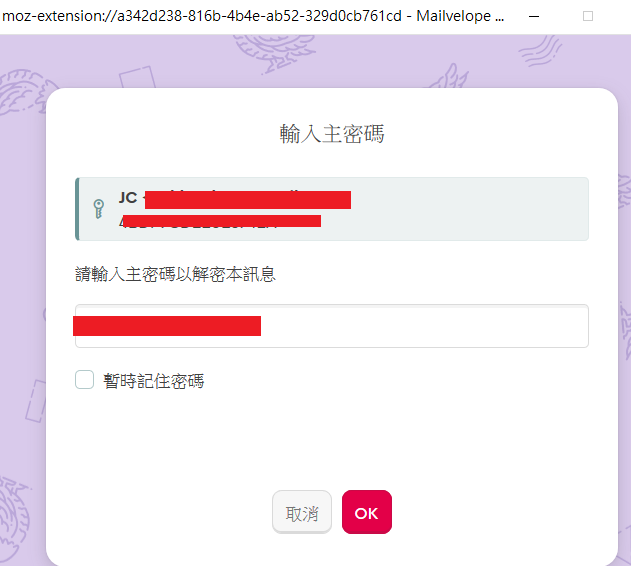The width and height of the screenshot is (631, 566).
Task: Click the wavy lines decoration at top right
Action: pyautogui.click(x=540, y=51)
